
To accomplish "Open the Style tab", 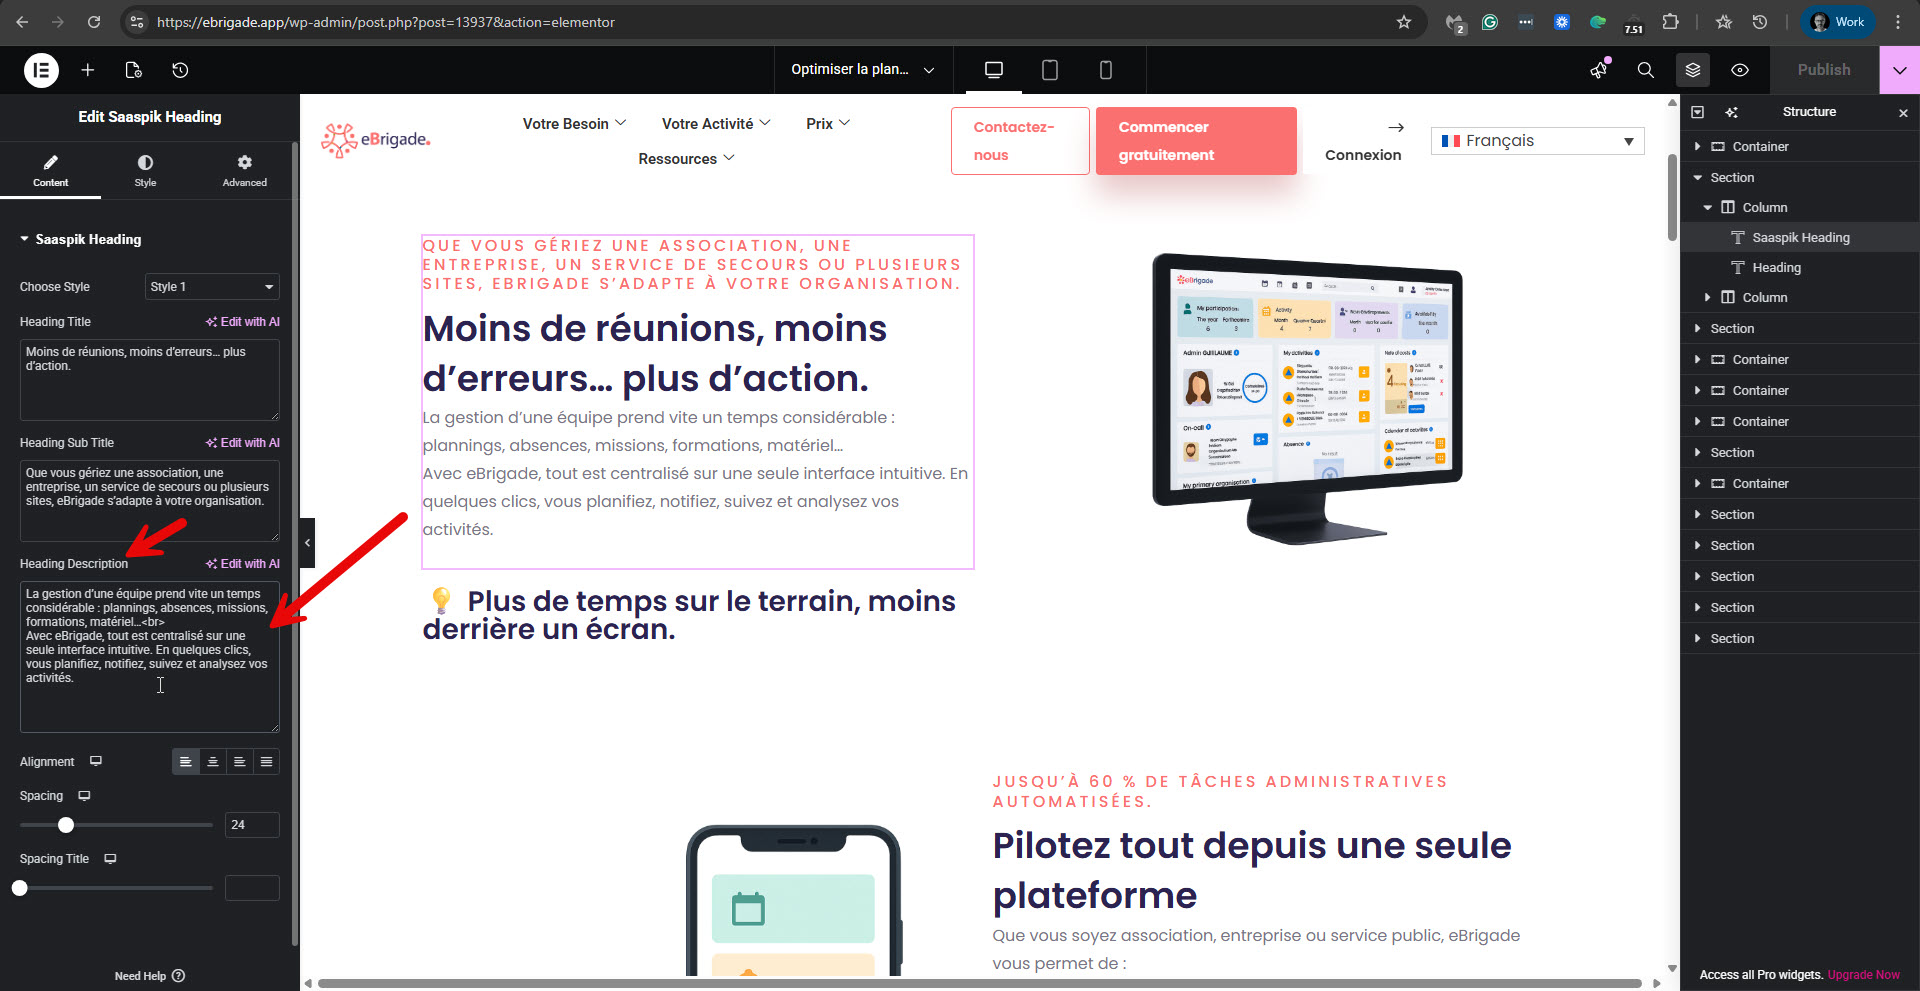I will [x=145, y=170].
